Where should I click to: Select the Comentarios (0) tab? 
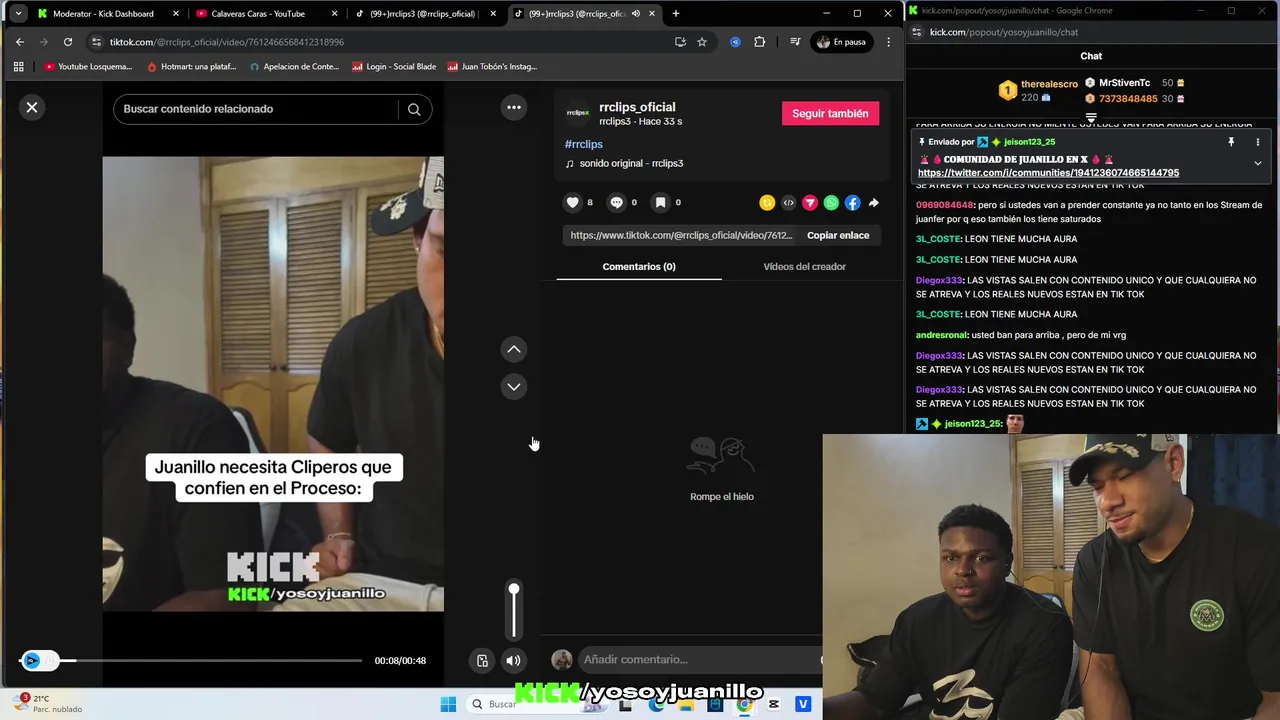point(639,266)
